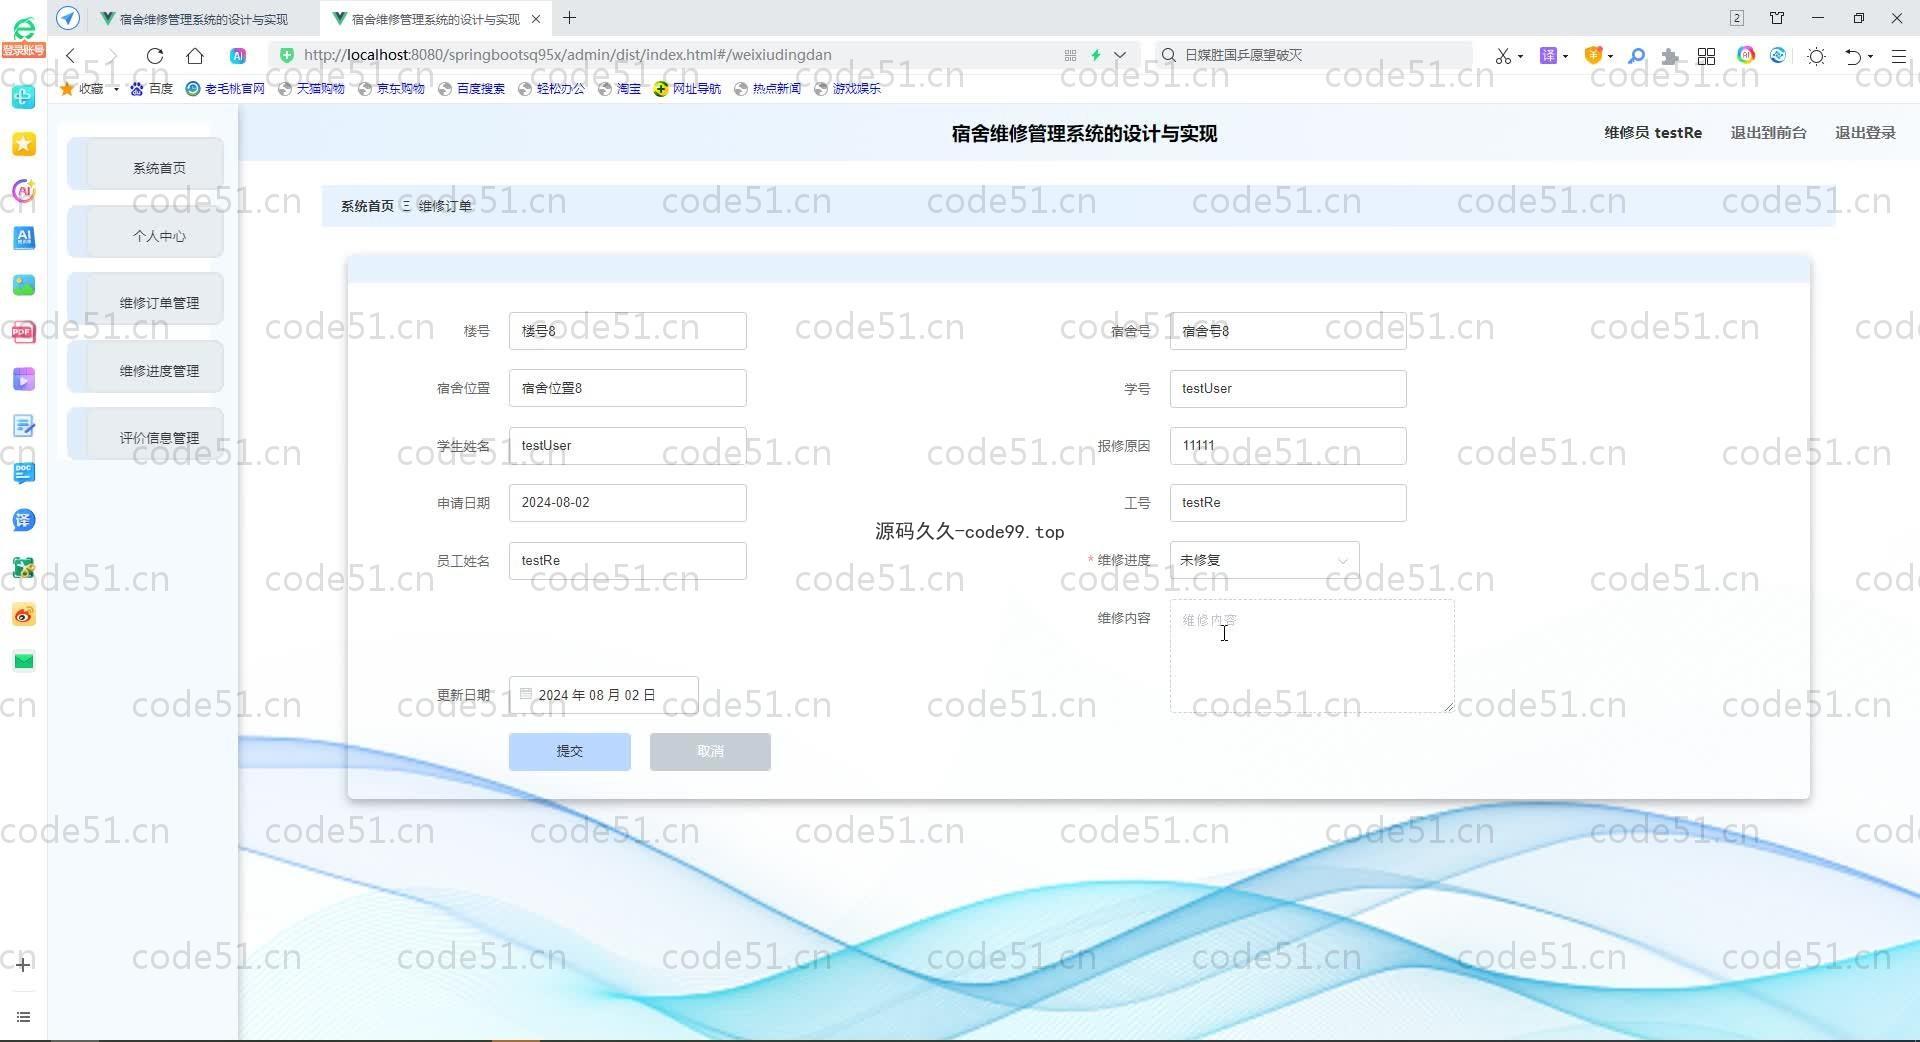
Task: Switch to the first browser tab
Action: click(x=203, y=19)
